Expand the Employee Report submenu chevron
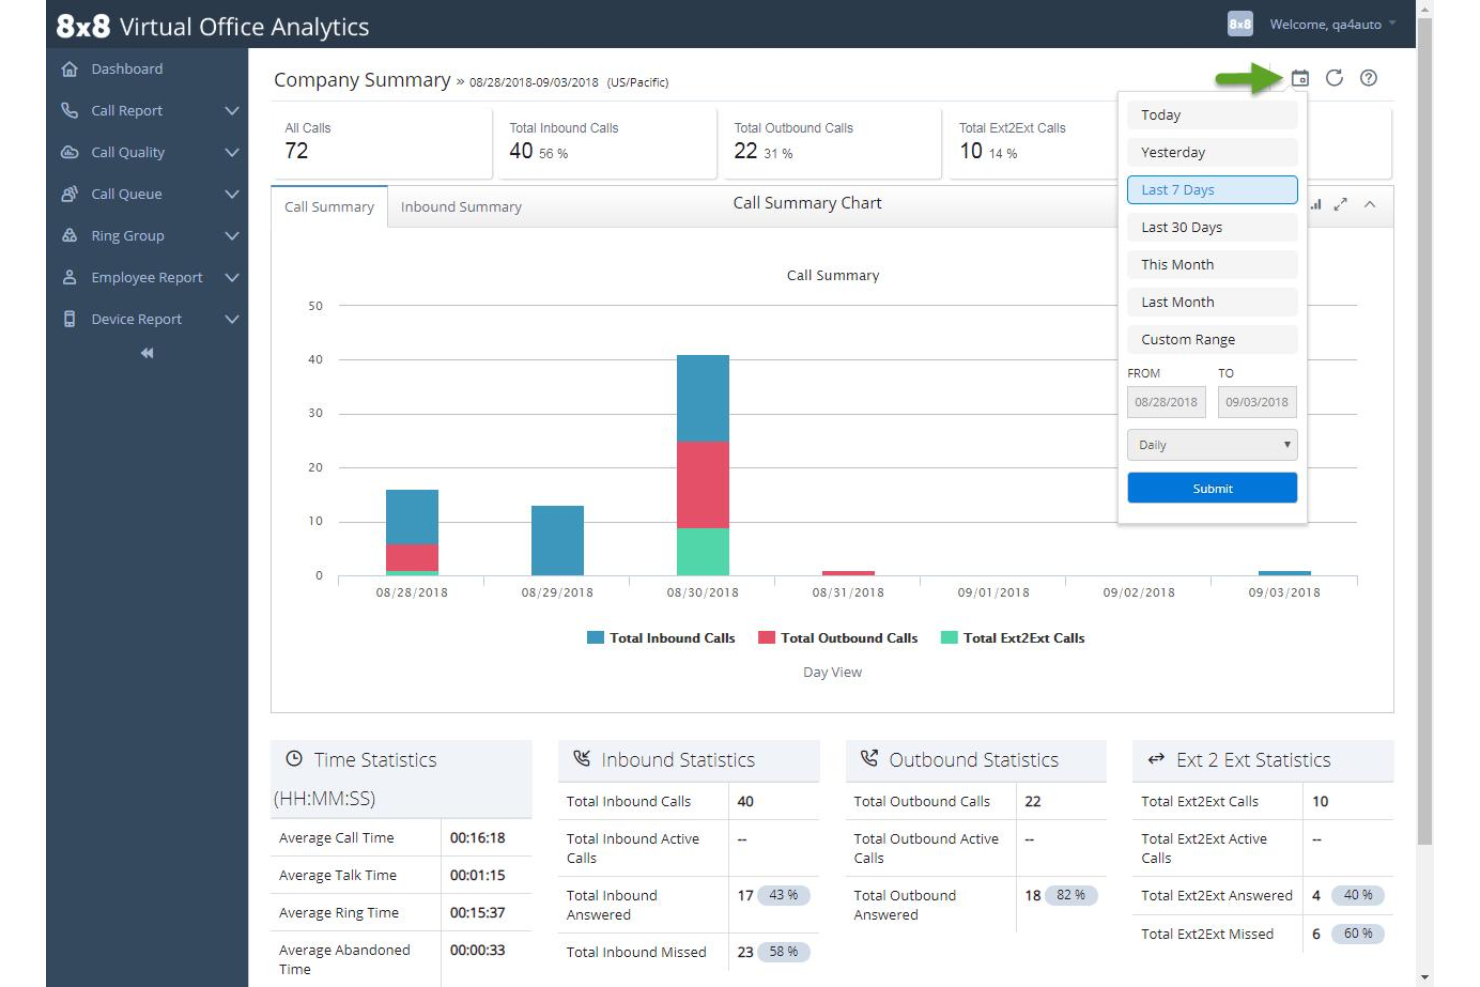 (x=232, y=277)
